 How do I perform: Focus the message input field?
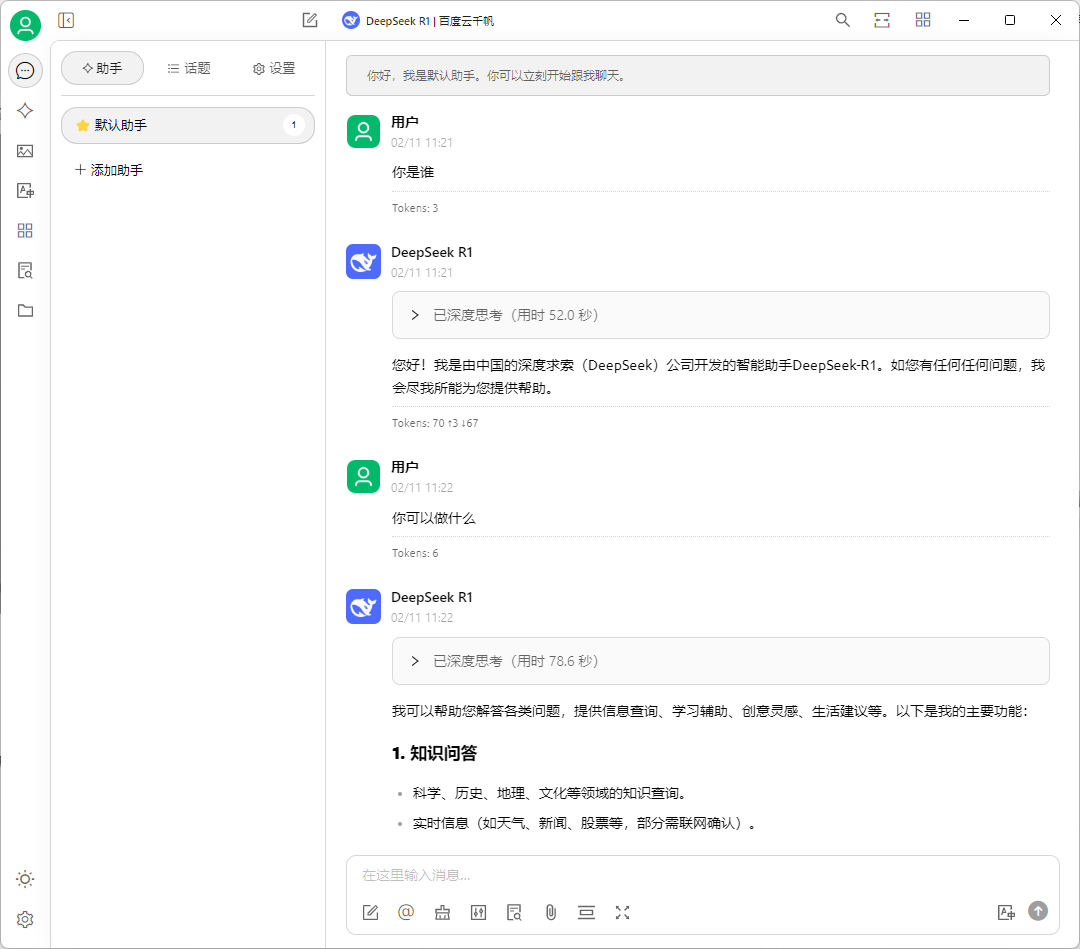(x=702, y=875)
